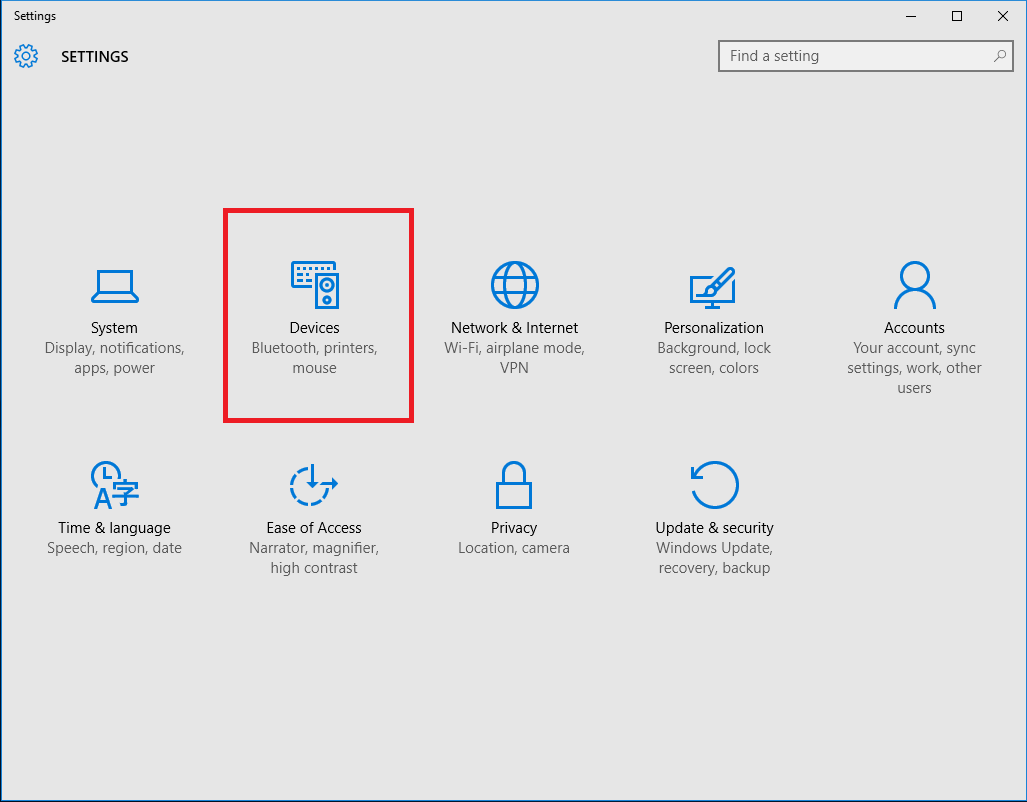Click the Accounts label text
The height and width of the screenshot is (802, 1027).
tap(914, 328)
